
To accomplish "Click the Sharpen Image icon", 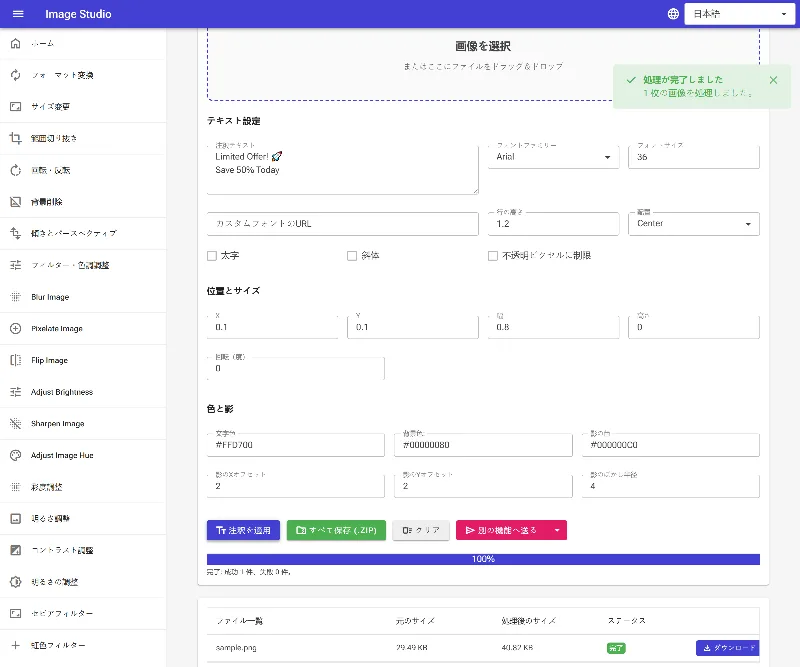I will tap(16, 424).
